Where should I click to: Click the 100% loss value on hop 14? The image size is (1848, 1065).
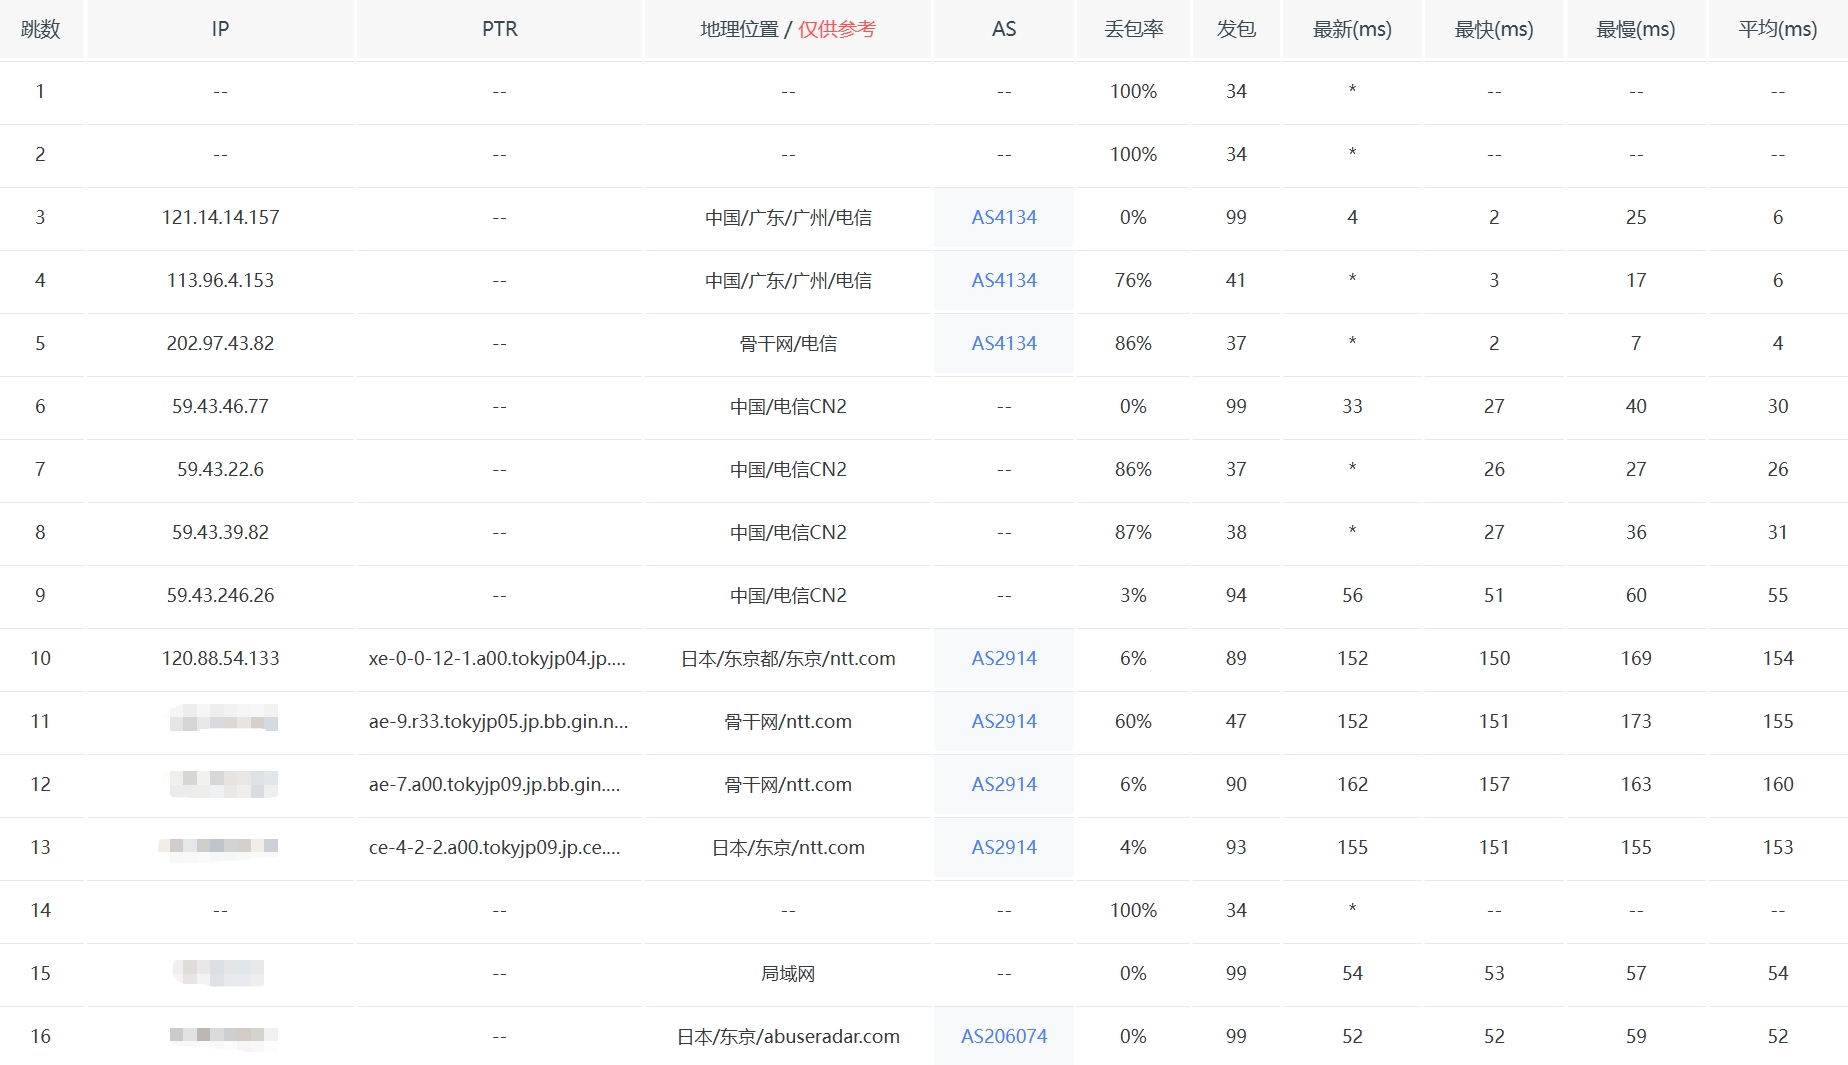point(1132,910)
